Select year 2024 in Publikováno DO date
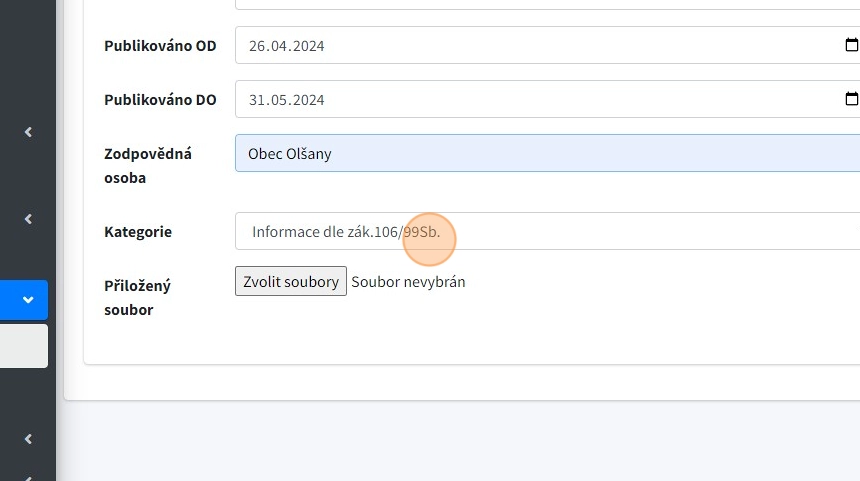Viewport: 860px width, 481px height. point(308,100)
